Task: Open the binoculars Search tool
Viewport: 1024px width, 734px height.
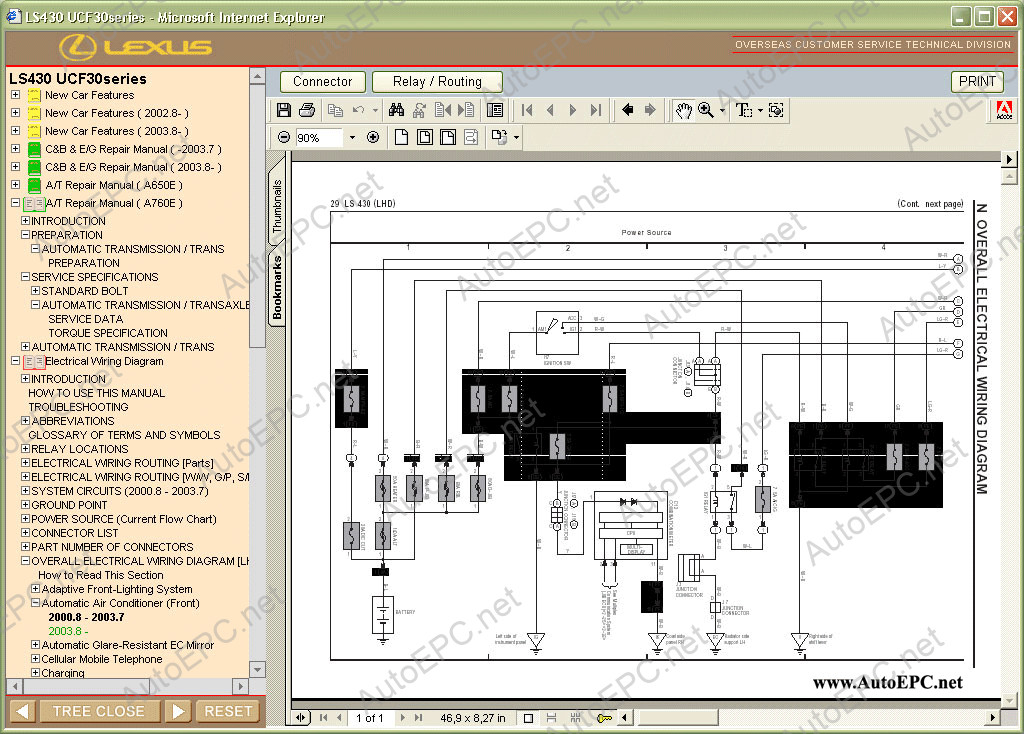Action: (x=396, y=110)
